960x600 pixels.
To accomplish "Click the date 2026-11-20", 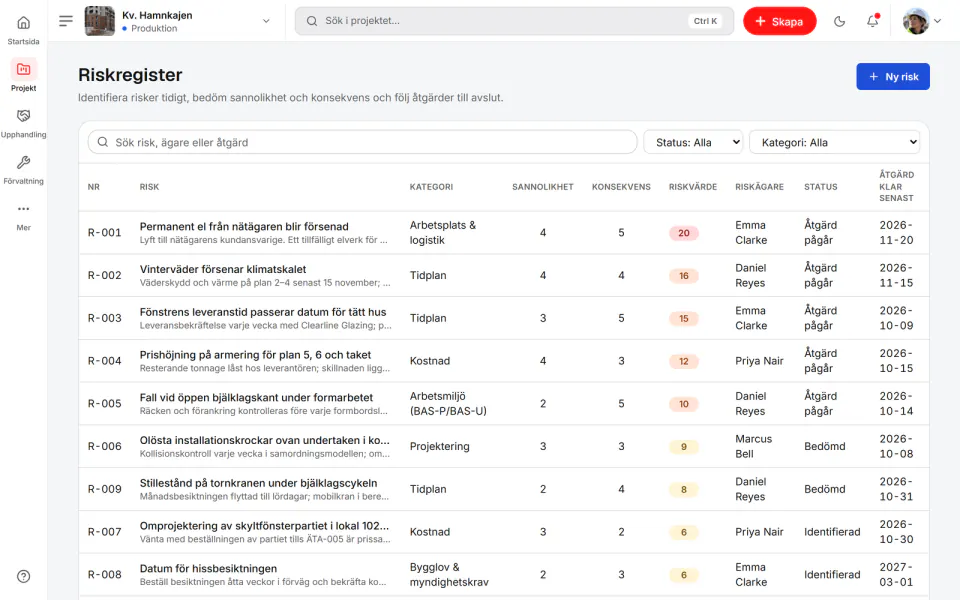I will coord(896,233).
